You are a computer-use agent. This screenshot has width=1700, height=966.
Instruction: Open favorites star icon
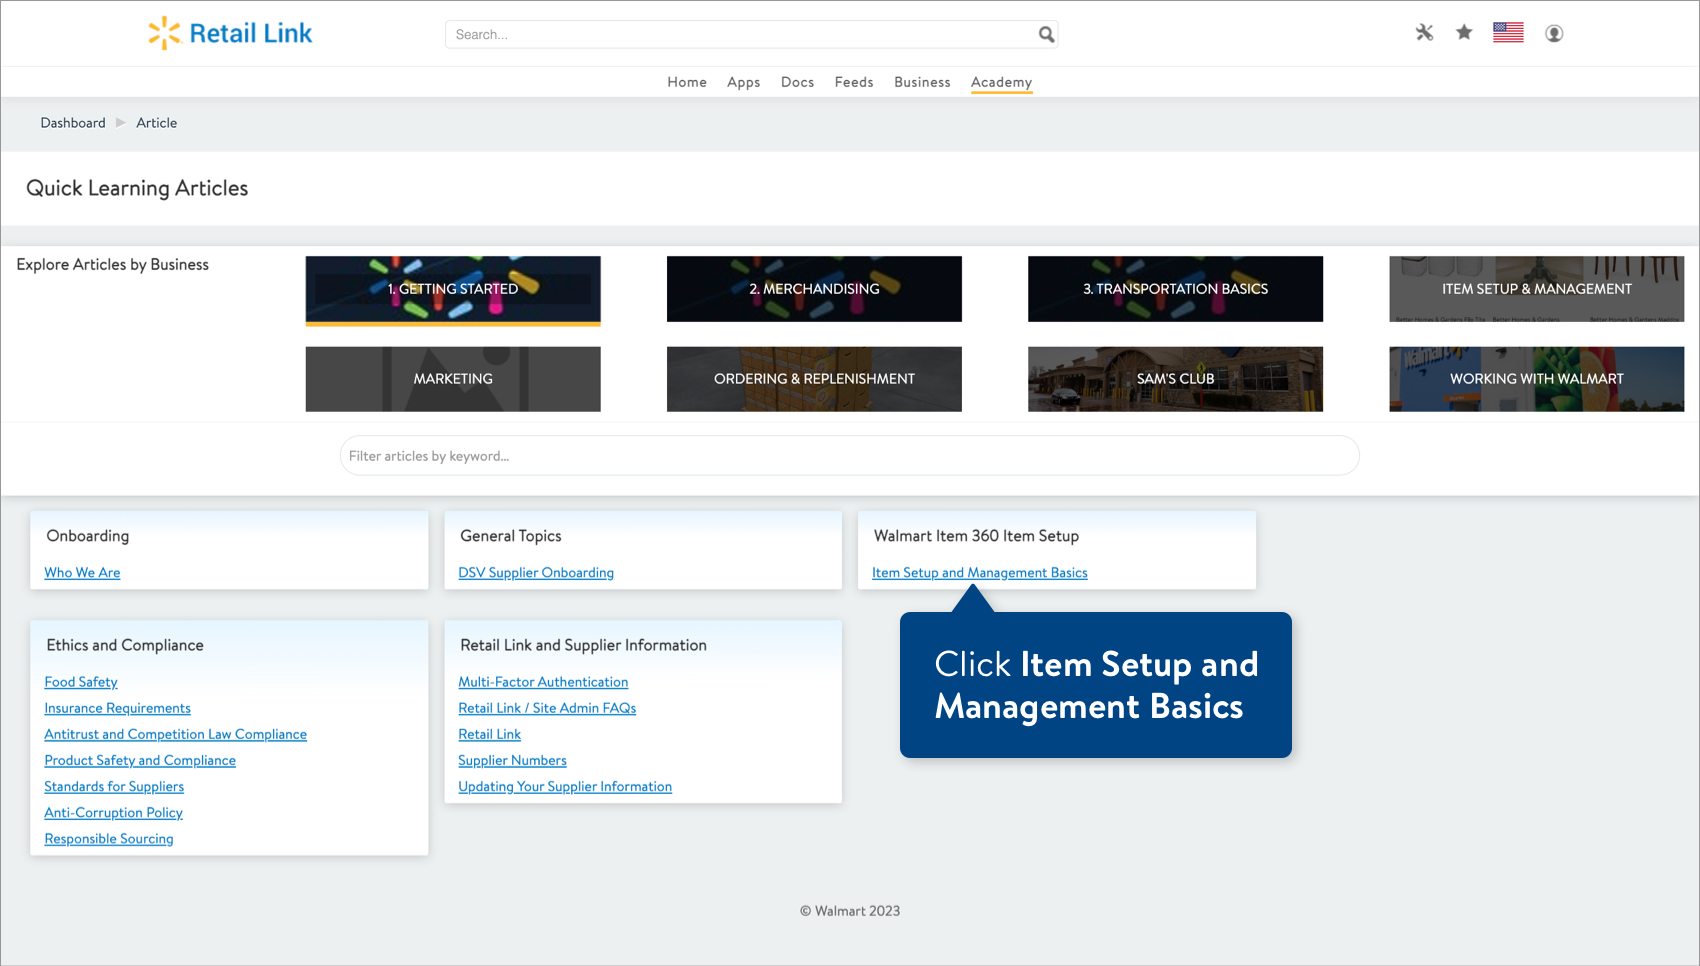pos(1464,33)
